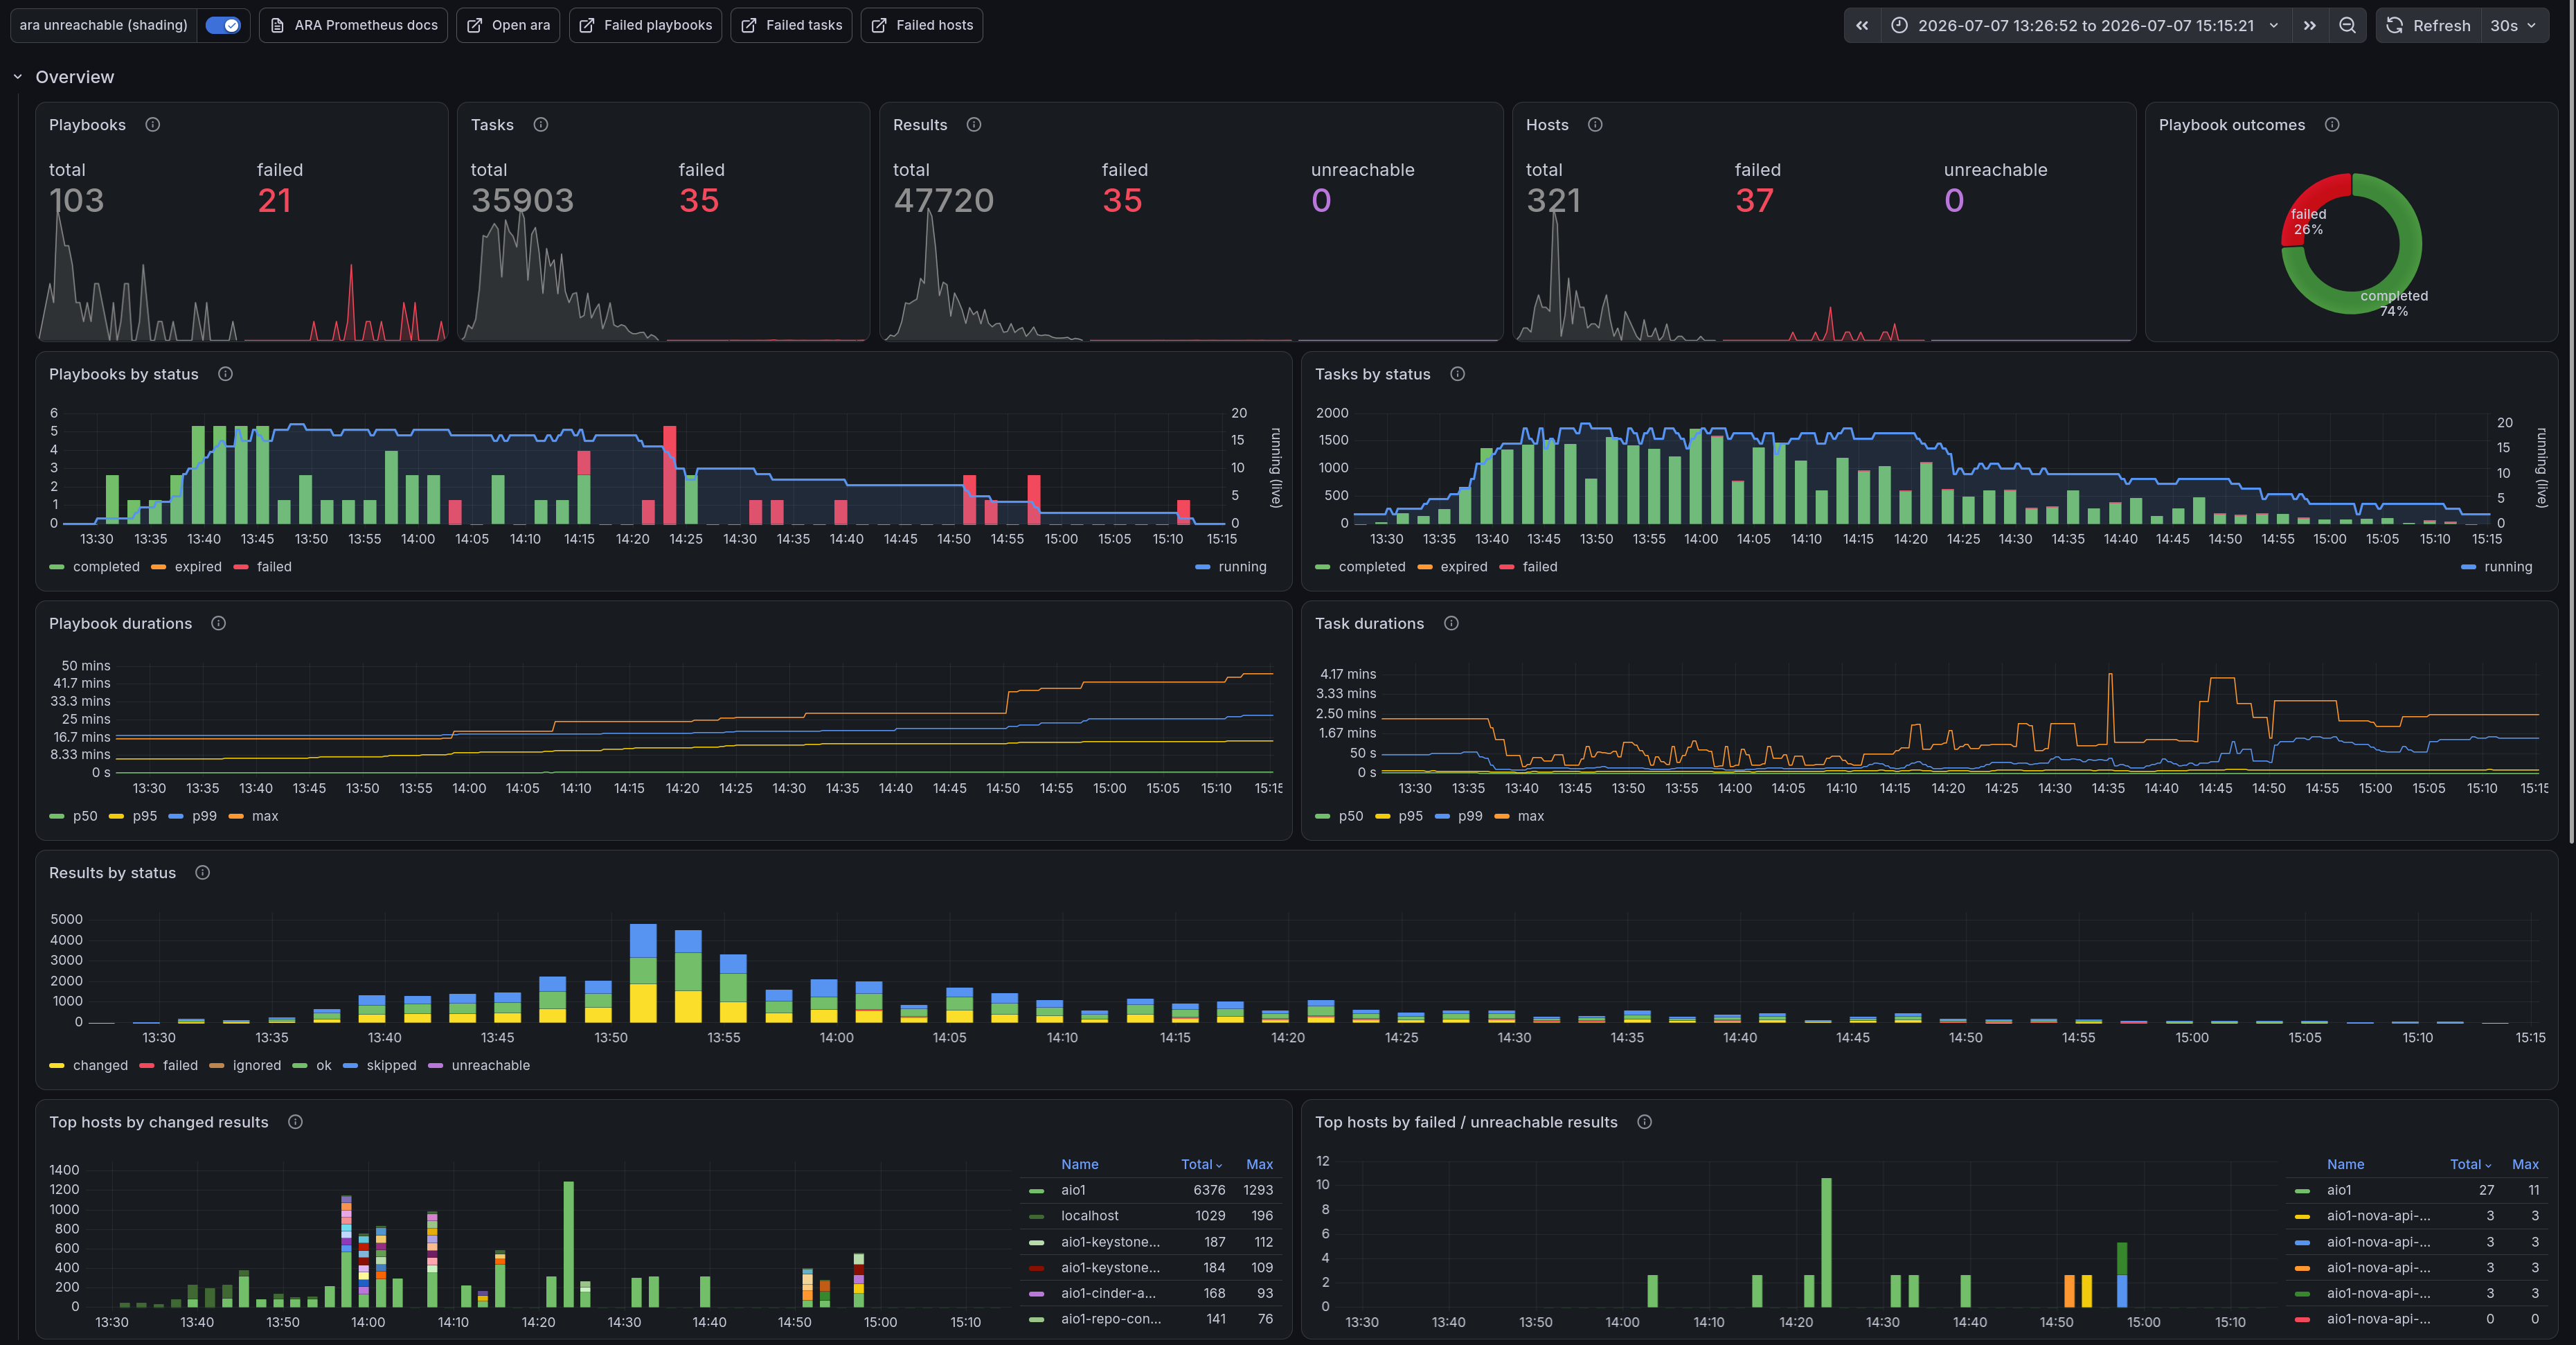
Task: Open the 30s refresh interval dropdown
Action: 2513,25
